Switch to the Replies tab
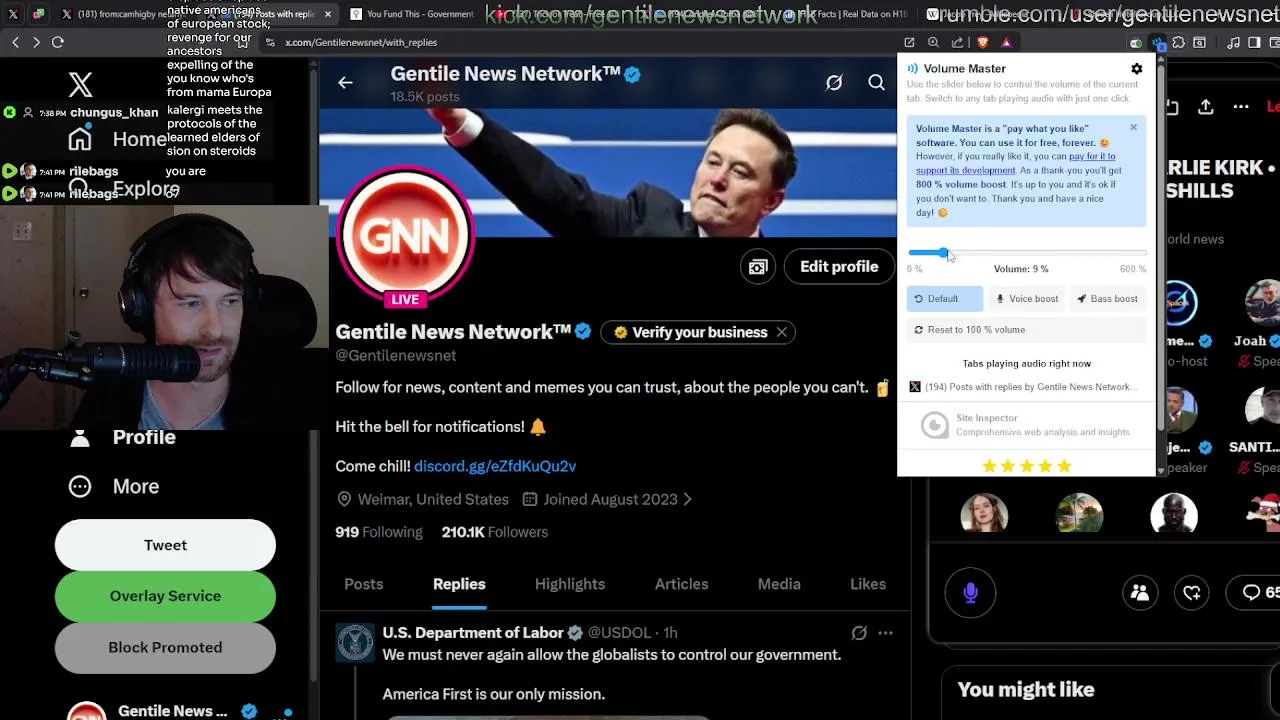 [x=459, y=584]
